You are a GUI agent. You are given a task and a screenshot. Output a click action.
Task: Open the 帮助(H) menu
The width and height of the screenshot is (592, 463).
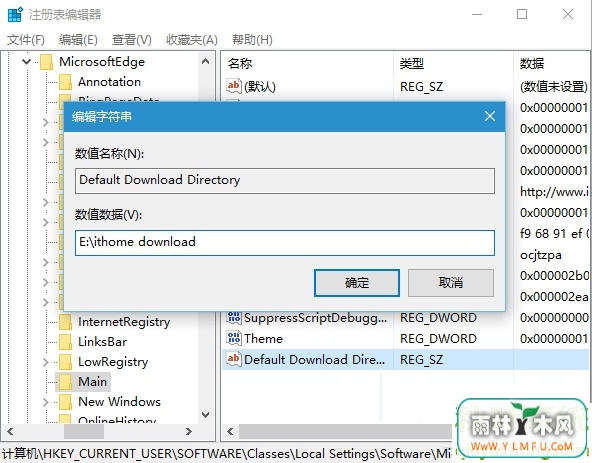coord(252,40)
